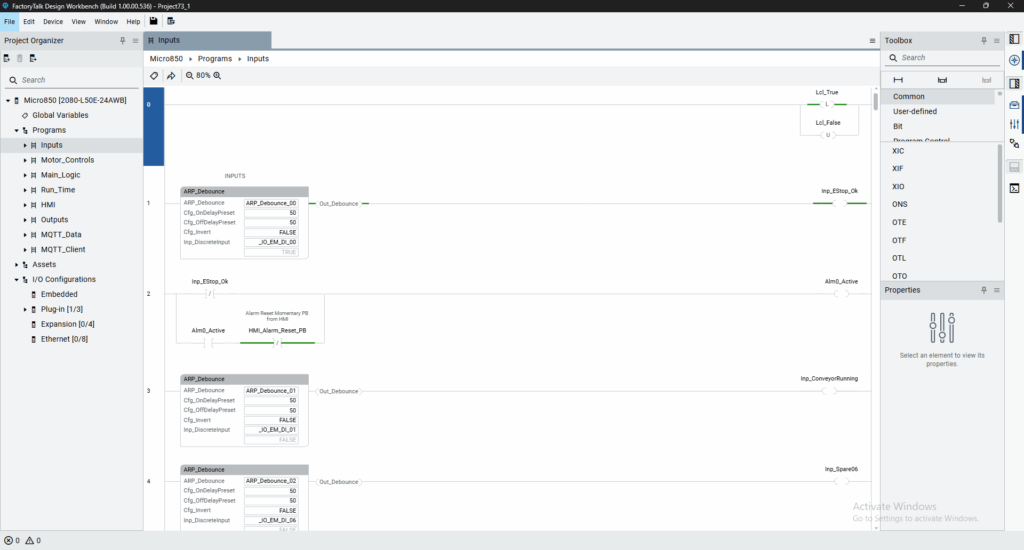Collapse the Micro850 controller tree node
Screen dimensions: 1024x550
click(x=8, y=101)
